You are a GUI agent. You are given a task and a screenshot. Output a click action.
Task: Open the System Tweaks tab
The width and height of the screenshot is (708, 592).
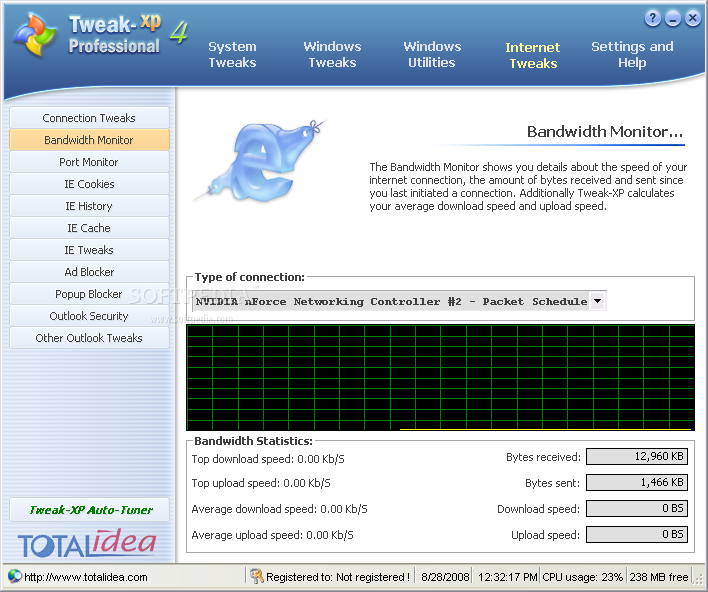point(232,54)
